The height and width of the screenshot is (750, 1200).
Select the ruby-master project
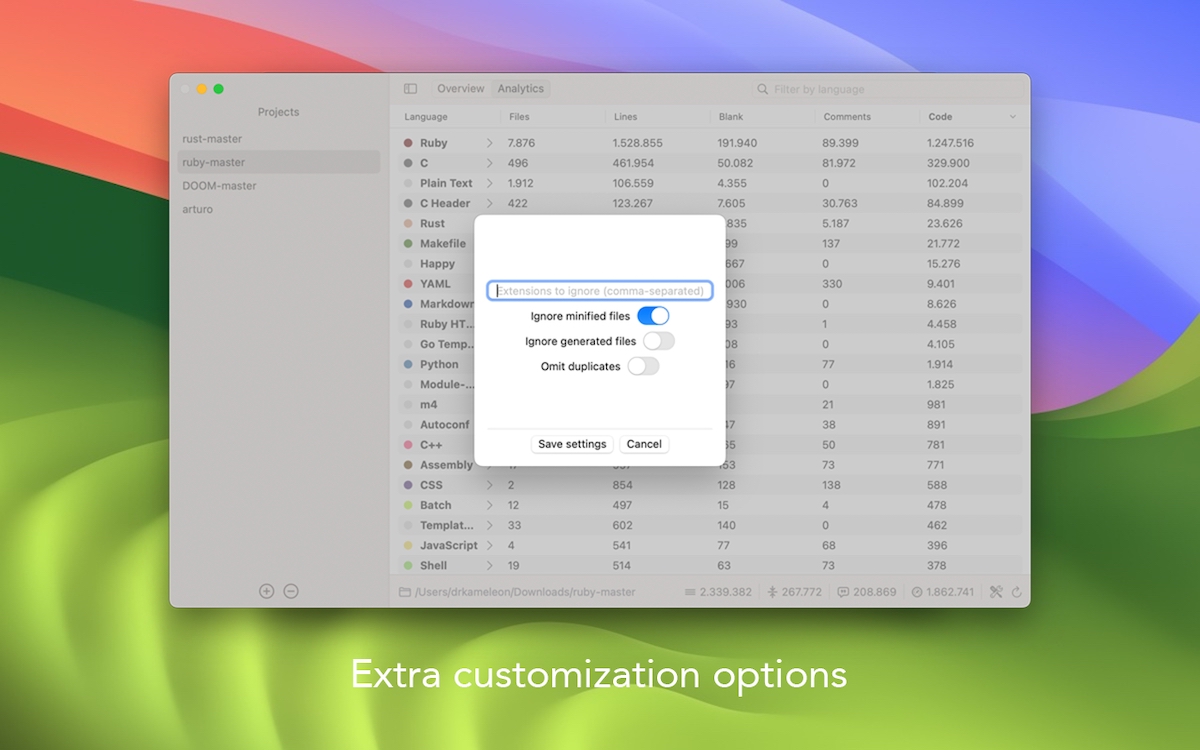(x=279, y=162)
